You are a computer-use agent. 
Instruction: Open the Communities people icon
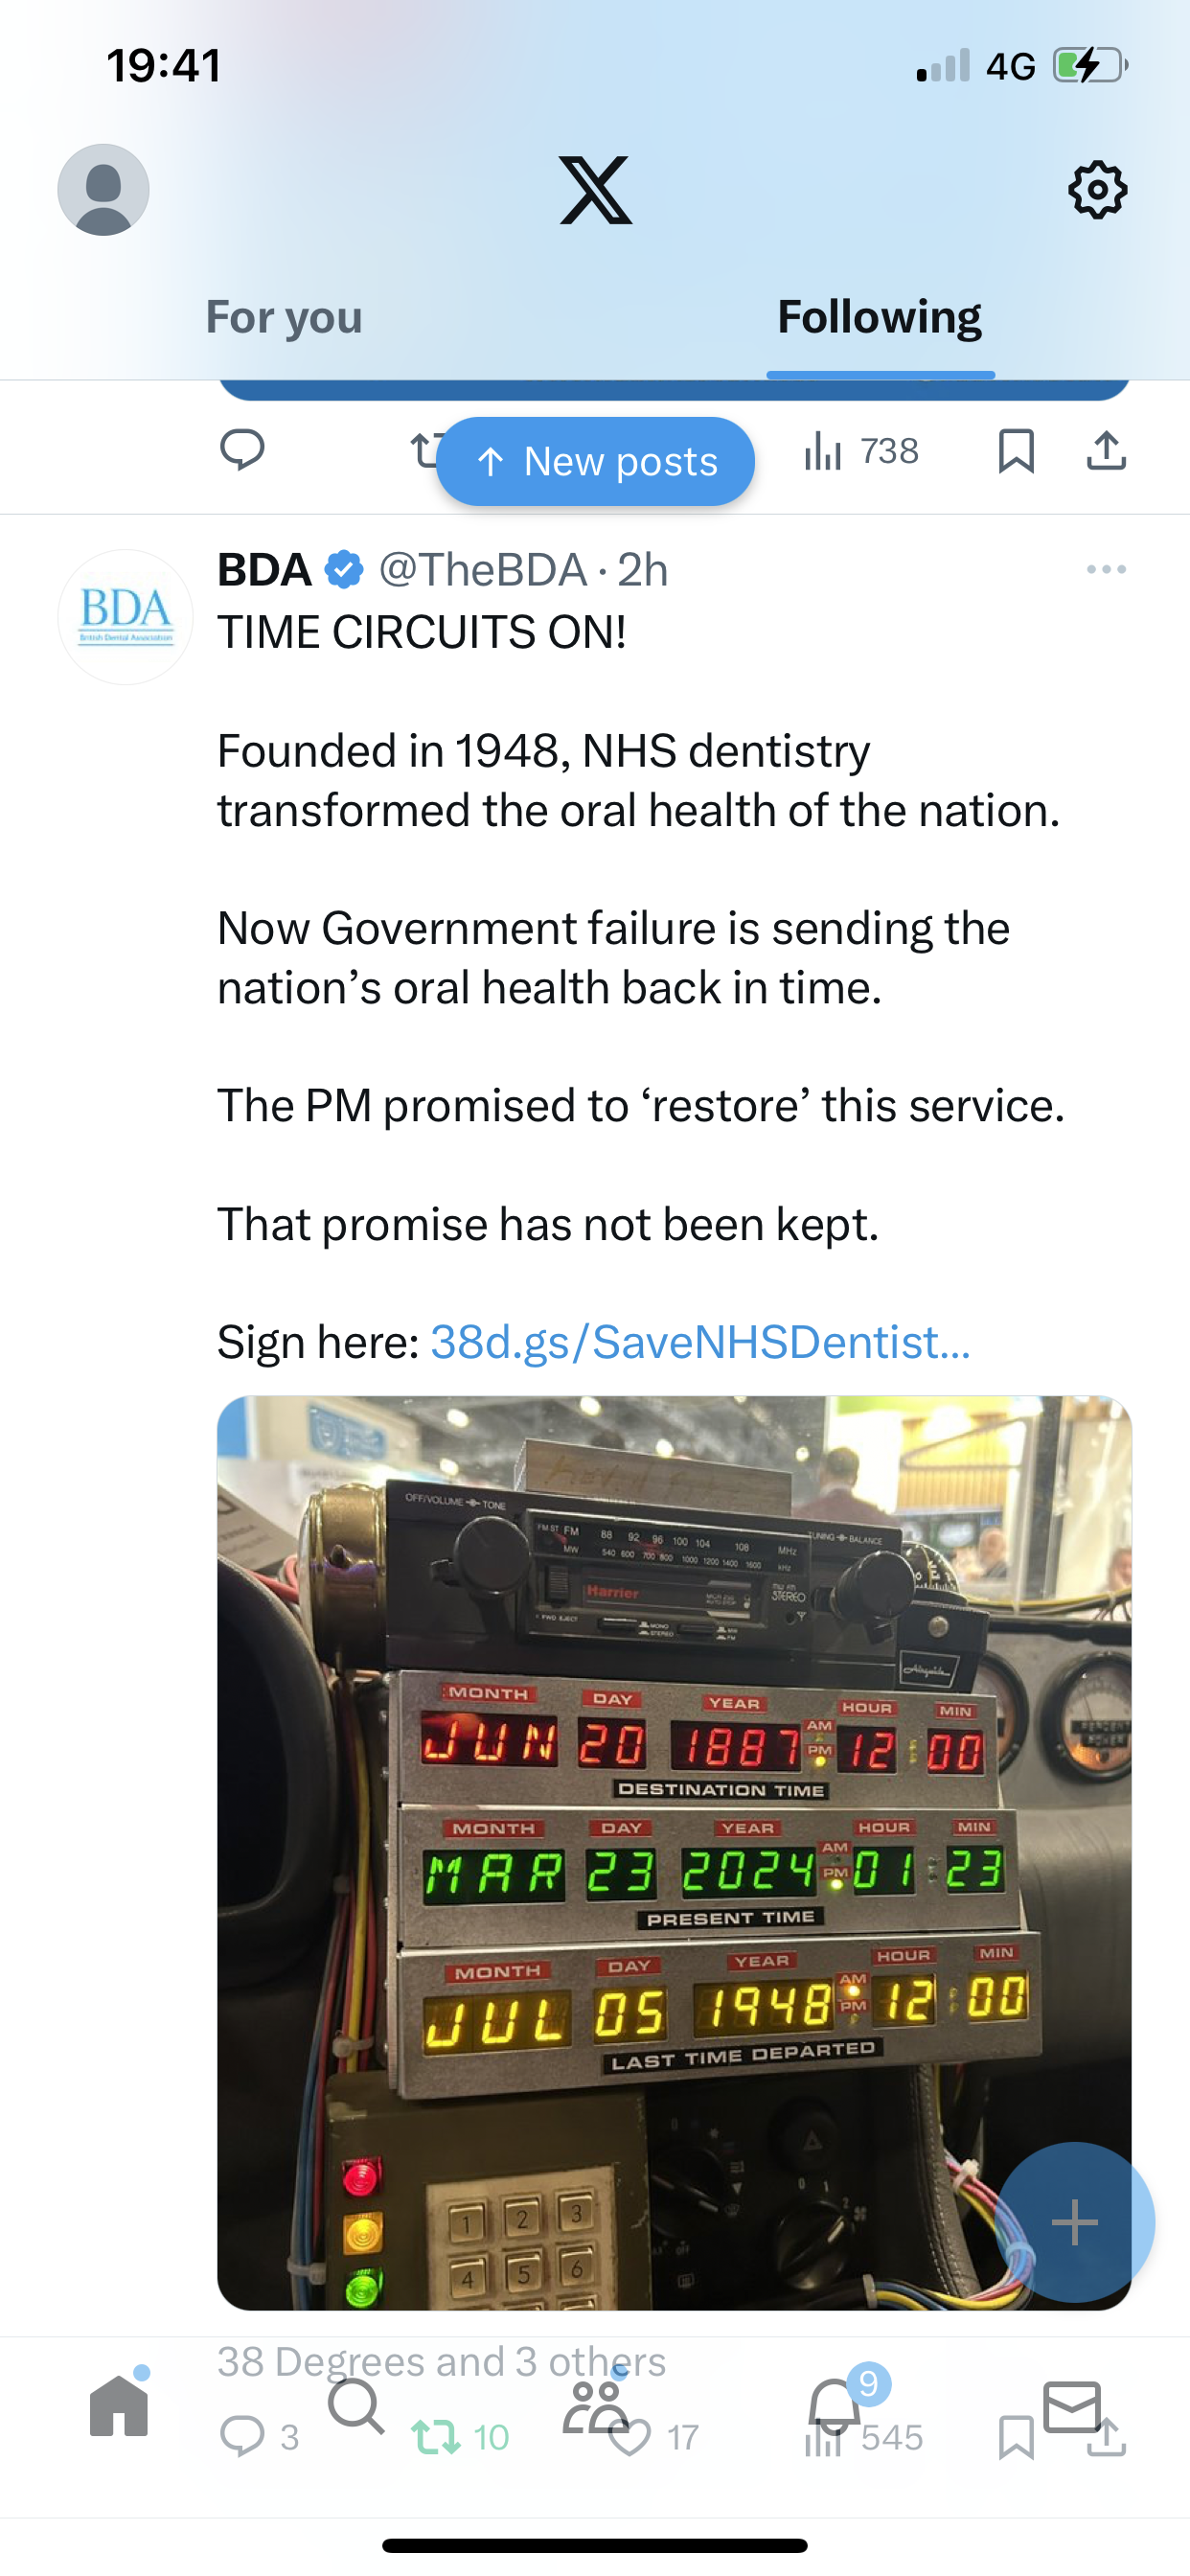pos(595,2406)
